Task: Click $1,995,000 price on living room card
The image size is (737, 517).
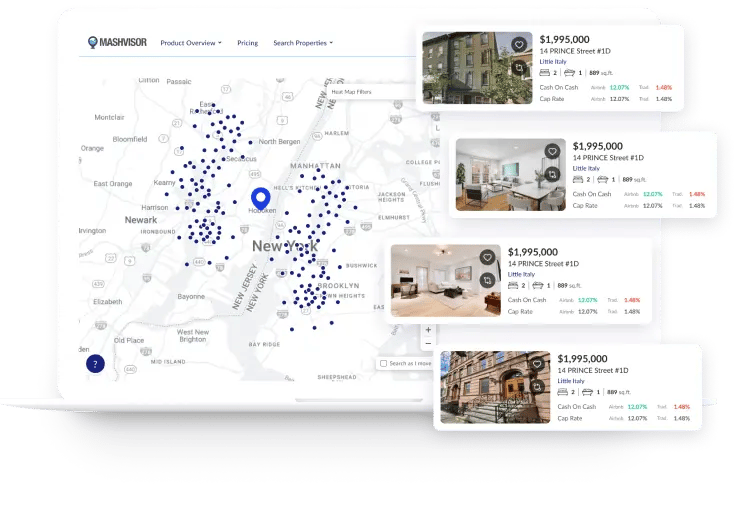Action: click(533, 252)
